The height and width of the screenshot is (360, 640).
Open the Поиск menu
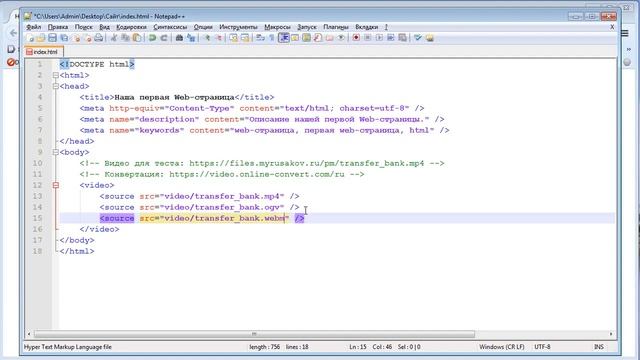83,27
